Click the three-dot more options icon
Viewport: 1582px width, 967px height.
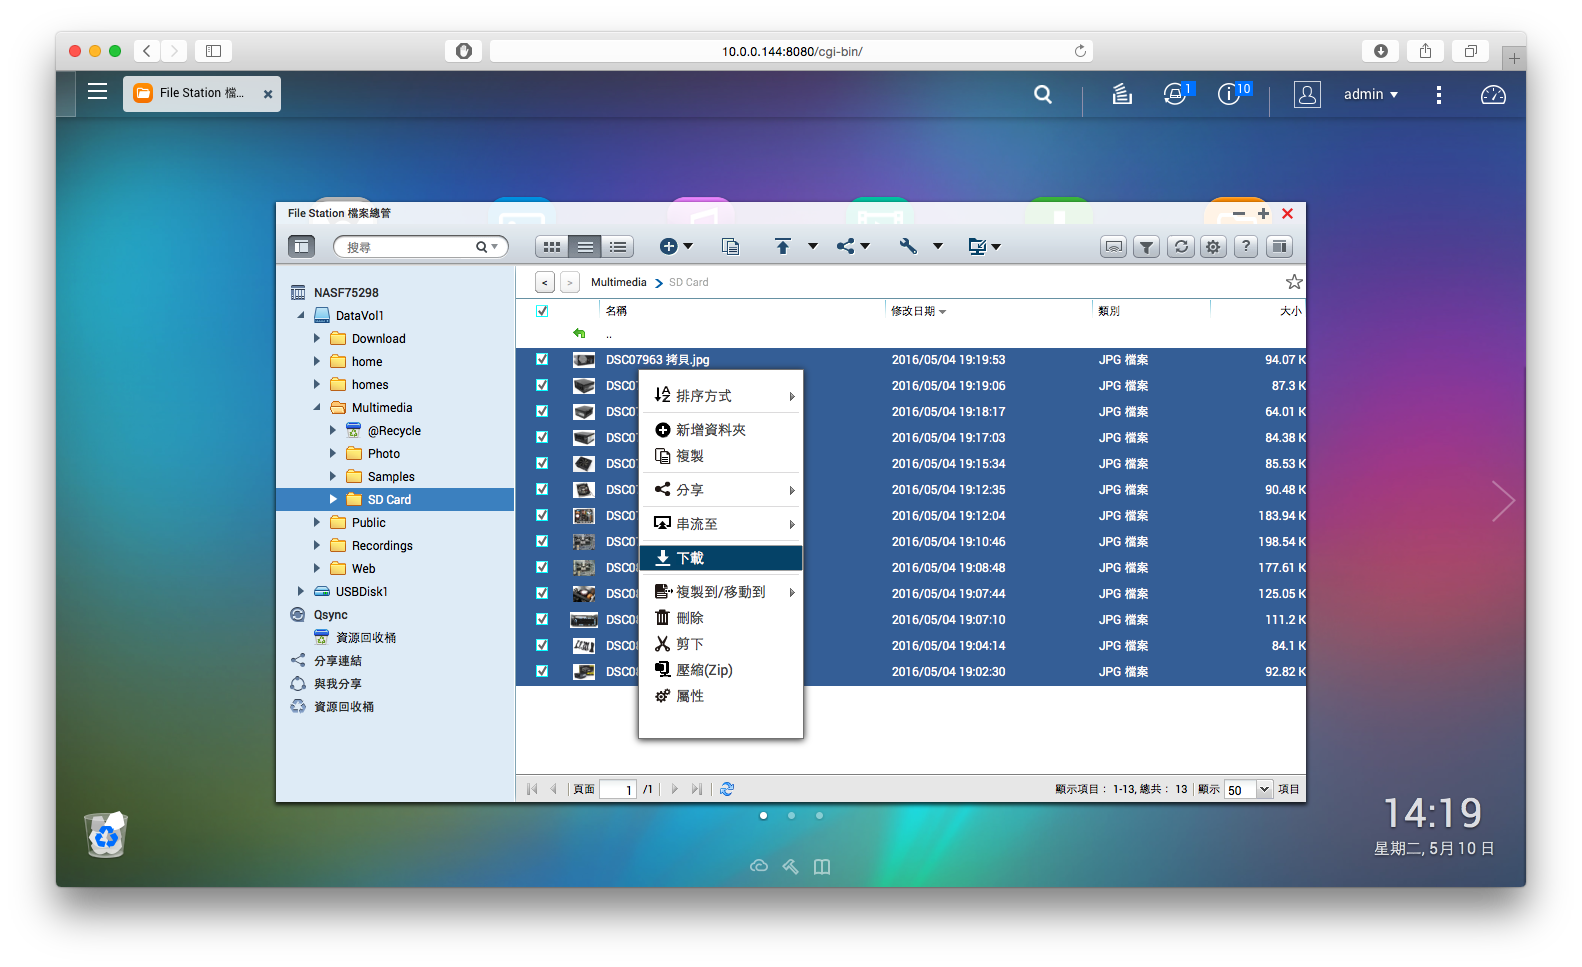pyautogui.click(x=1439, y=94)
